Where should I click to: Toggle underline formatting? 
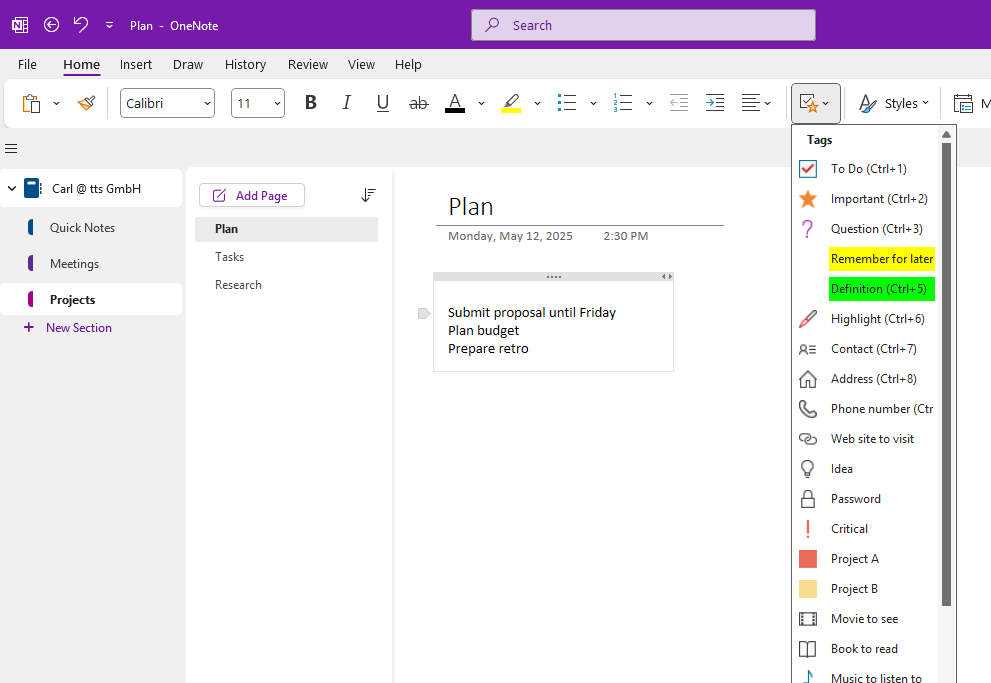click(382, 102)
